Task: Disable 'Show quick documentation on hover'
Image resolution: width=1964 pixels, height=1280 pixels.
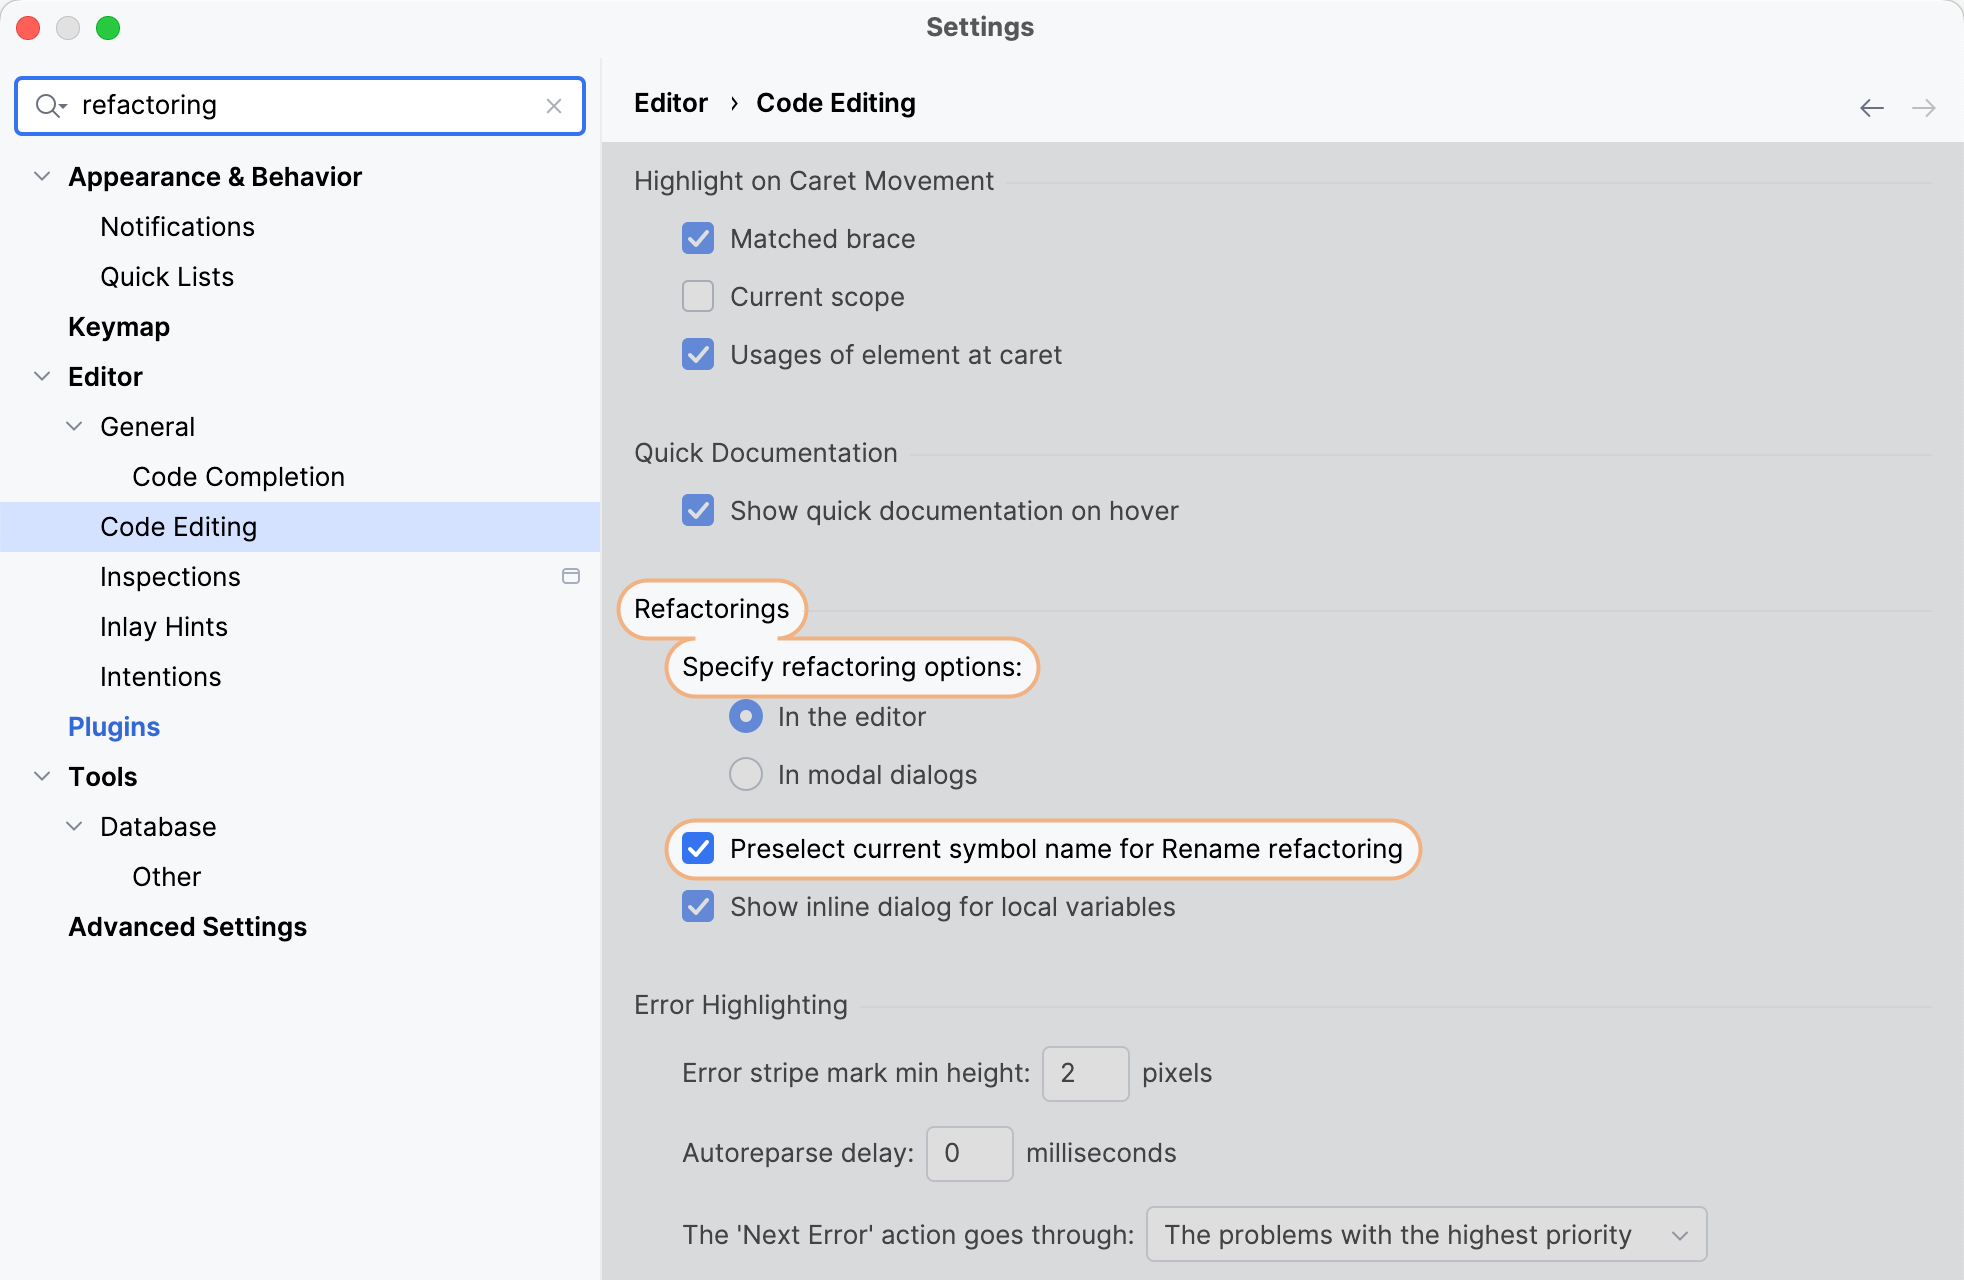Action: point(697,510)
